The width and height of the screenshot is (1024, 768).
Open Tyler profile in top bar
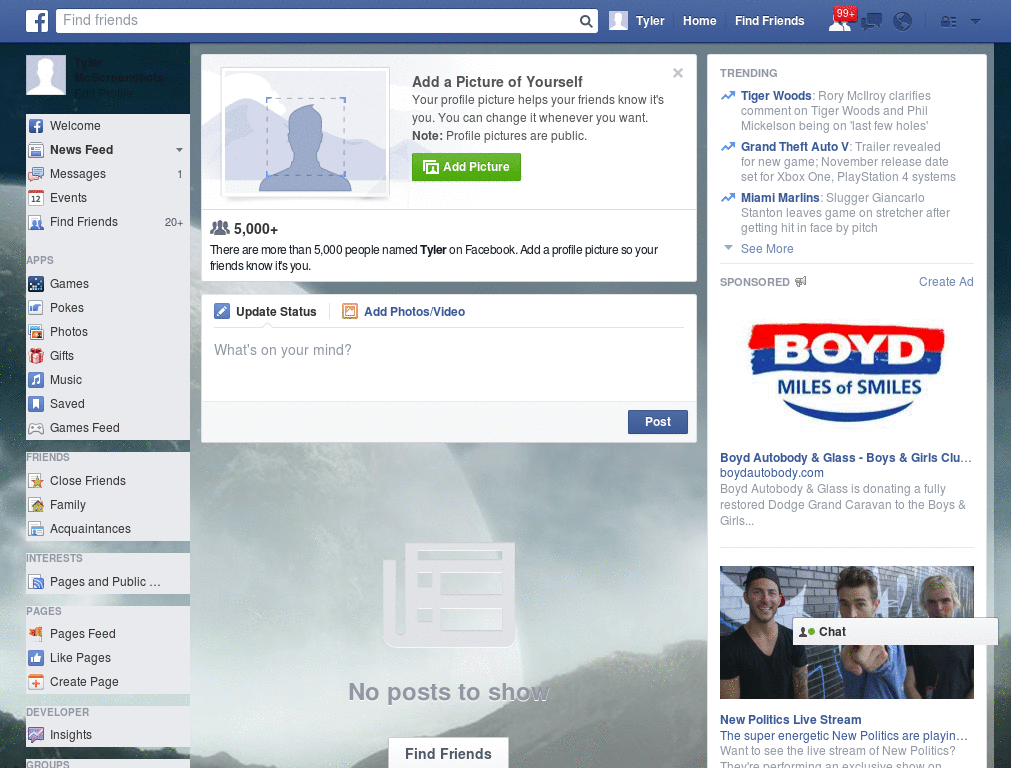(637, 21)
